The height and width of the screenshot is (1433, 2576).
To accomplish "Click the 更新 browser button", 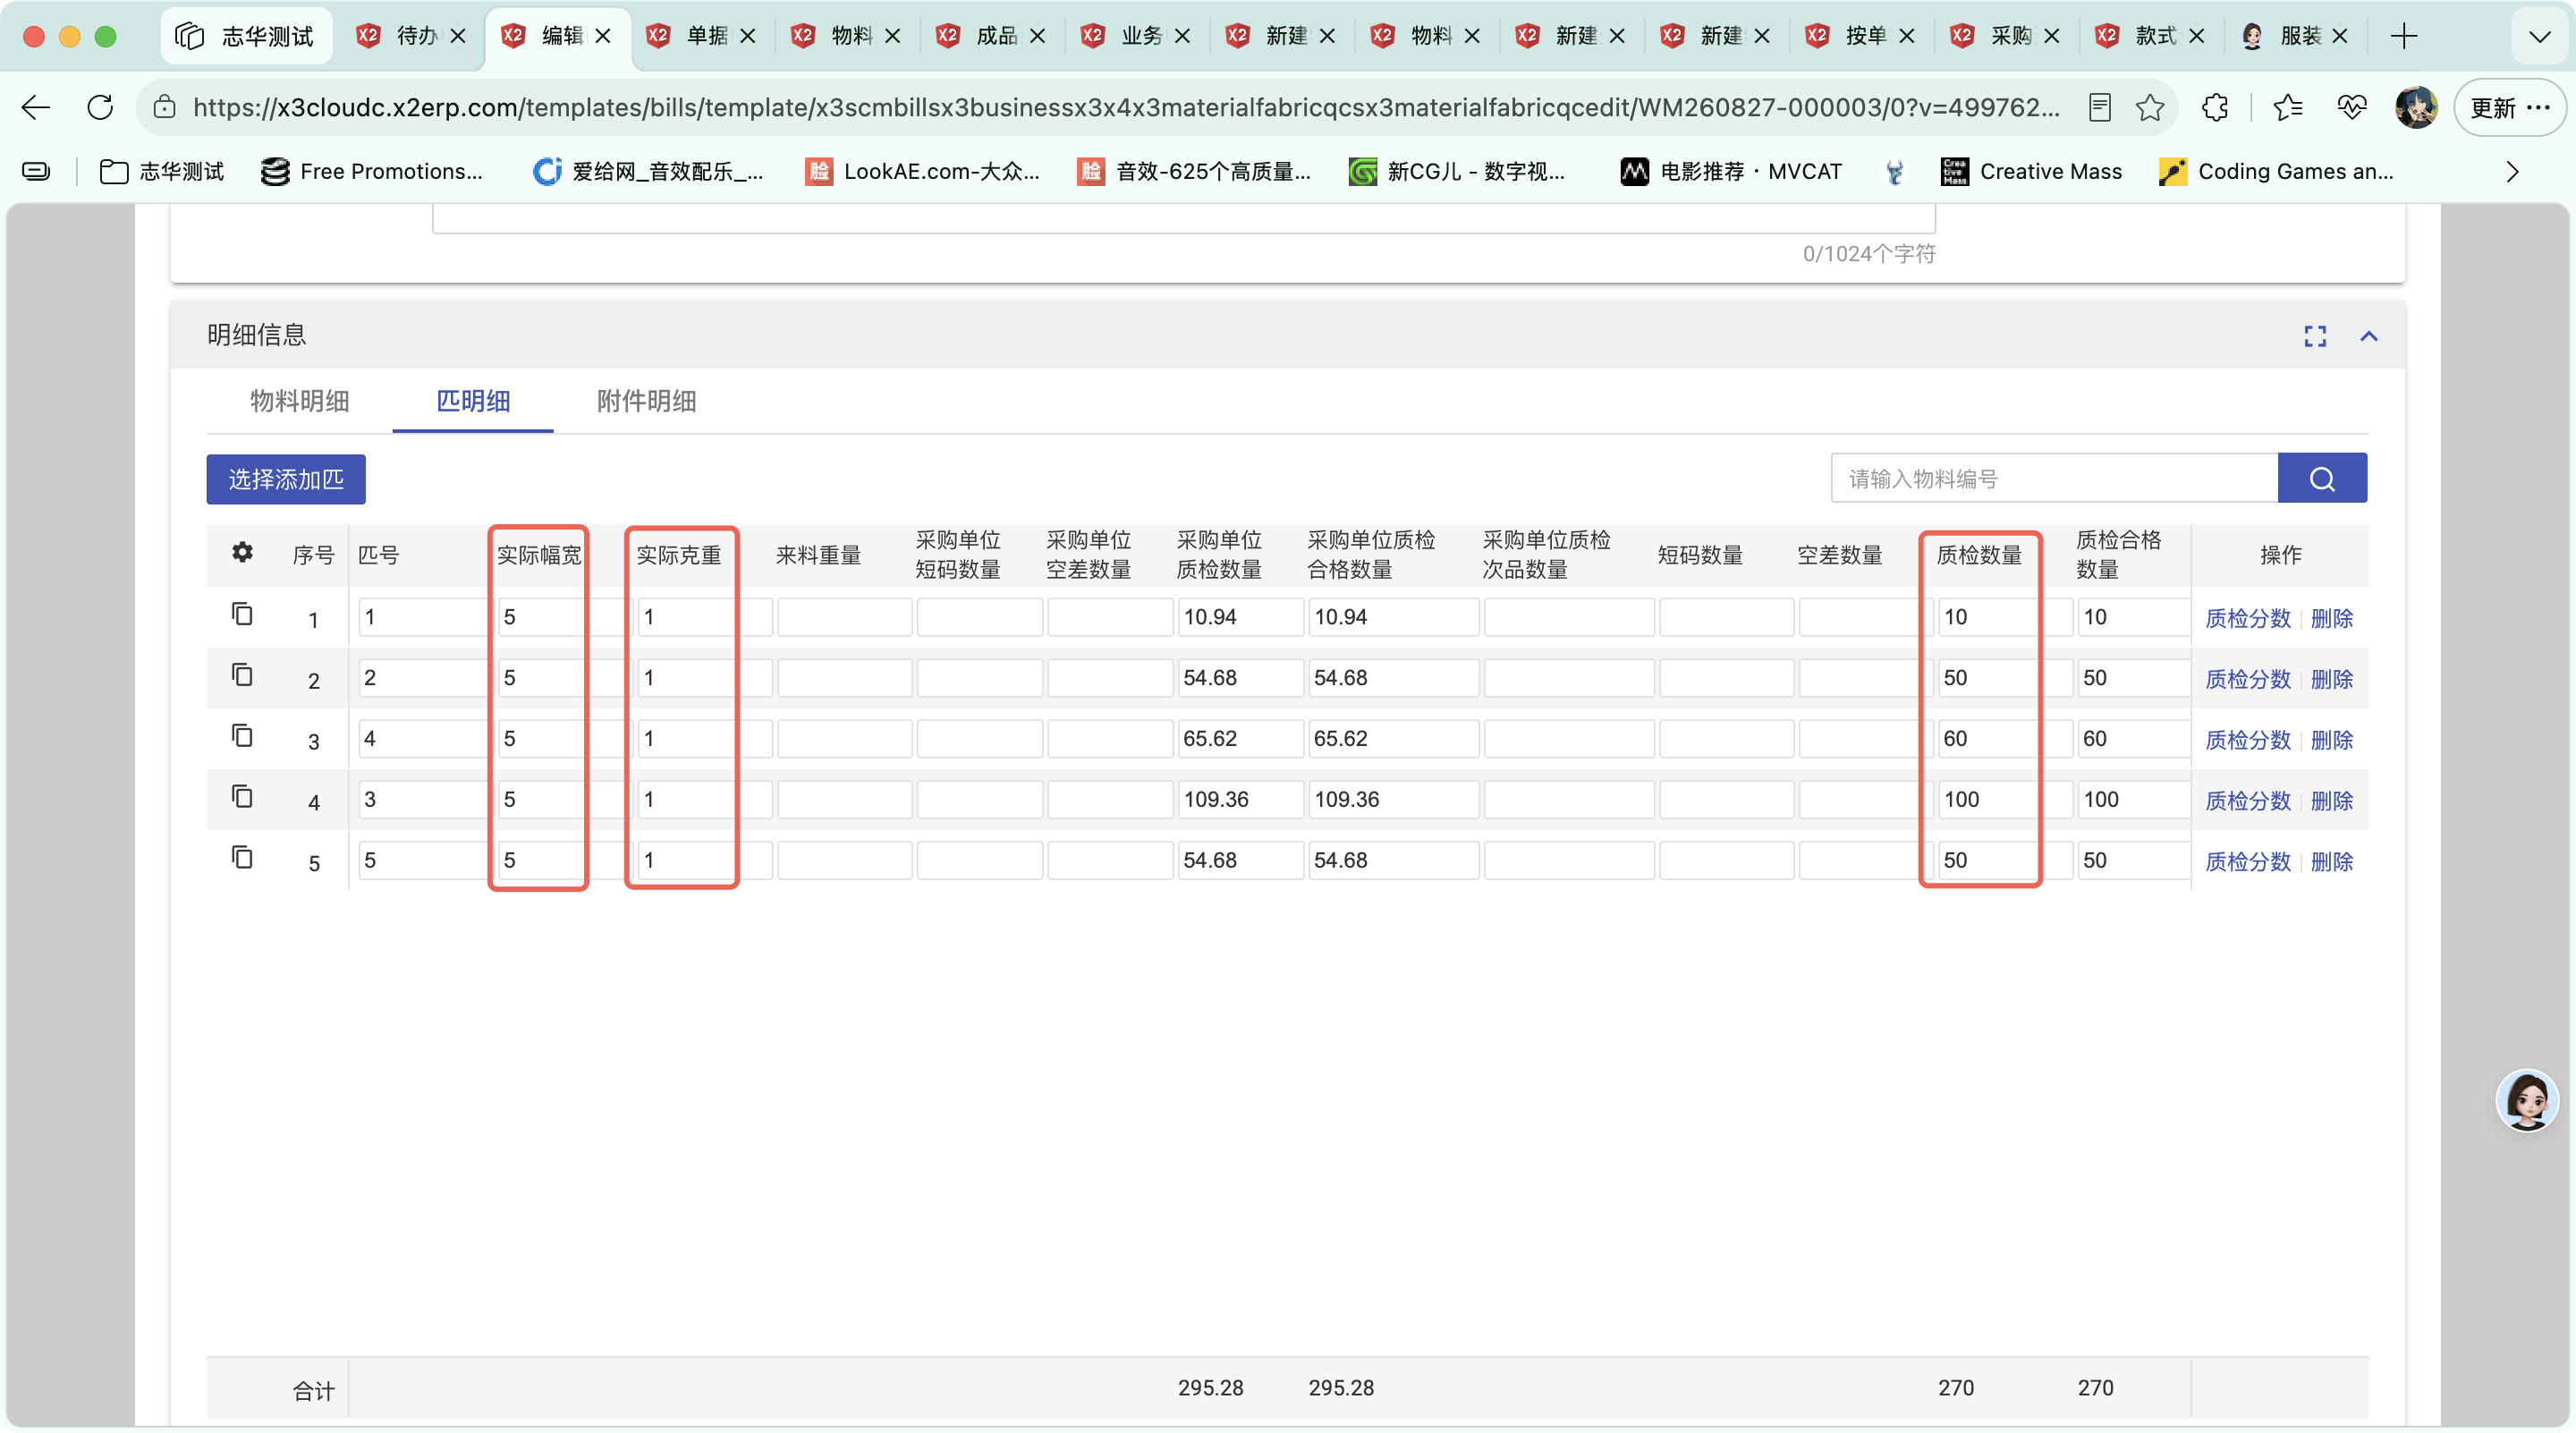I will tap(2509, 107).
